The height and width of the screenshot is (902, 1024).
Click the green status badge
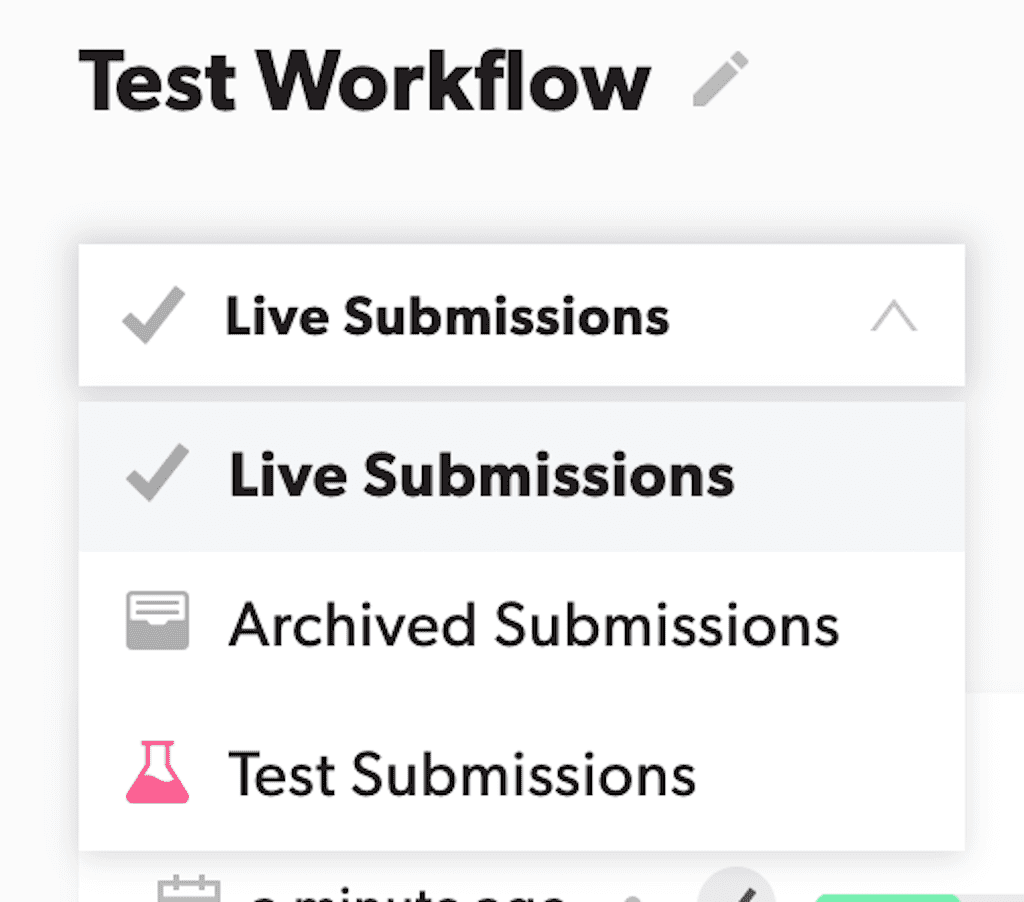pyautogui.click(x=885, y=896)
